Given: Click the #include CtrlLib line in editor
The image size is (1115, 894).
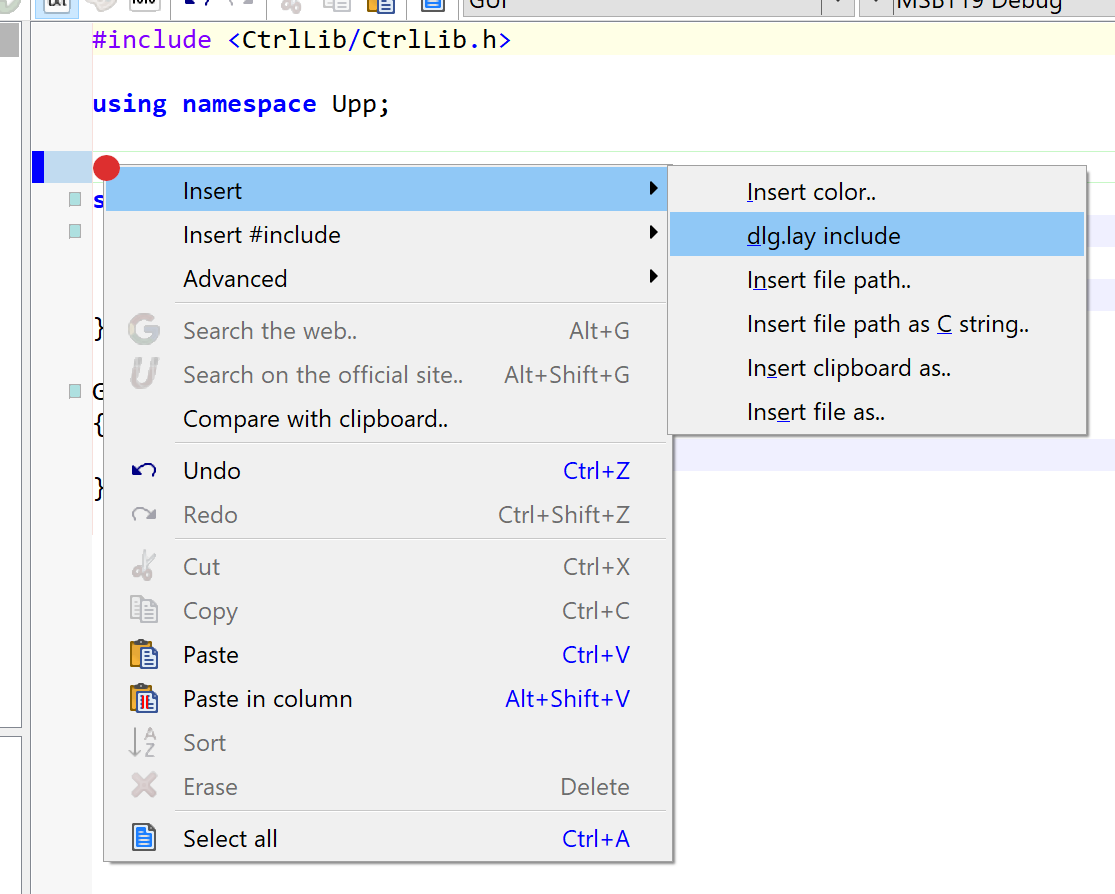Looking at the screenshot, I should click(301, 40).
